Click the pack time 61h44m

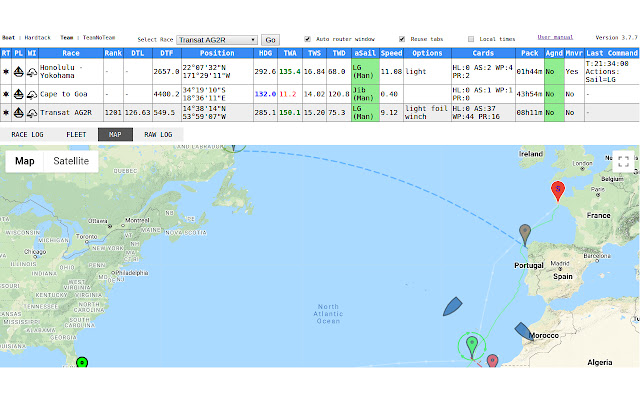coord(529,71)
